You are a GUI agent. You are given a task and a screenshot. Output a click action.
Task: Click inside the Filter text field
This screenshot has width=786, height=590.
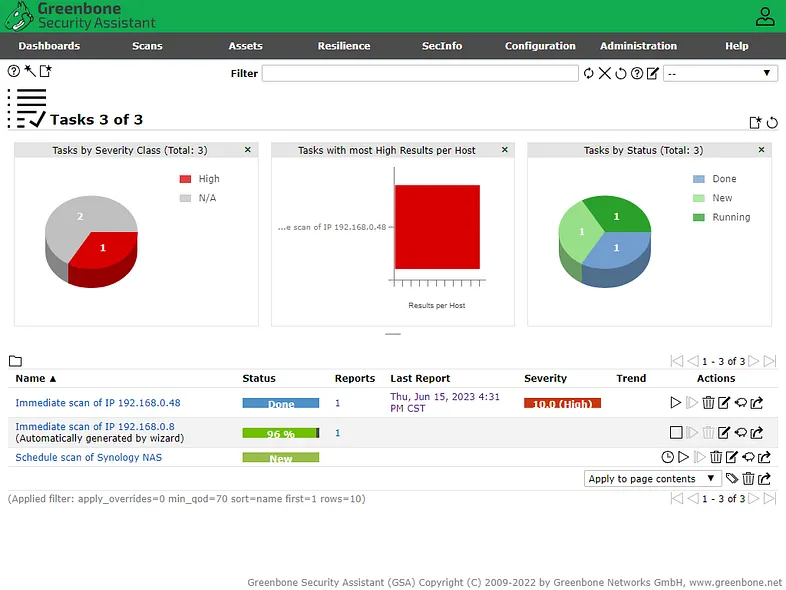point(420,73)
